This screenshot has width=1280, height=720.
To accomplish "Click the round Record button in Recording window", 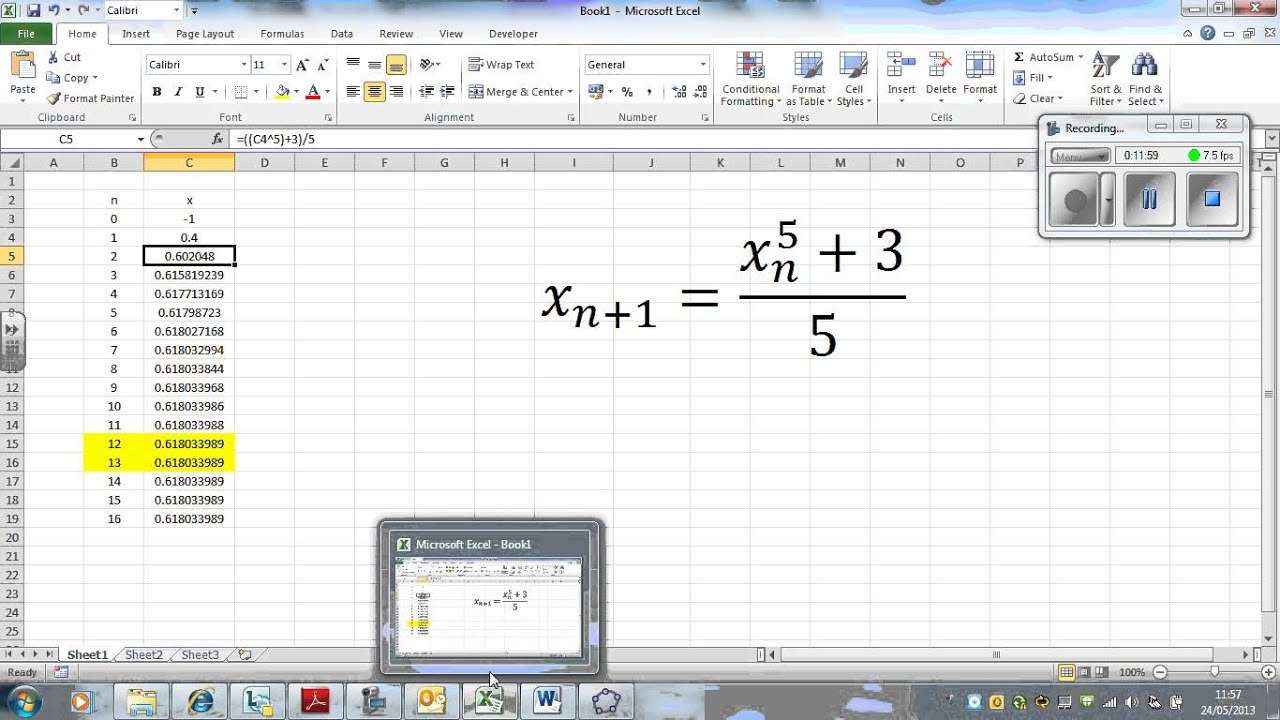I will pyautogui.click(x=1075, y=199).
